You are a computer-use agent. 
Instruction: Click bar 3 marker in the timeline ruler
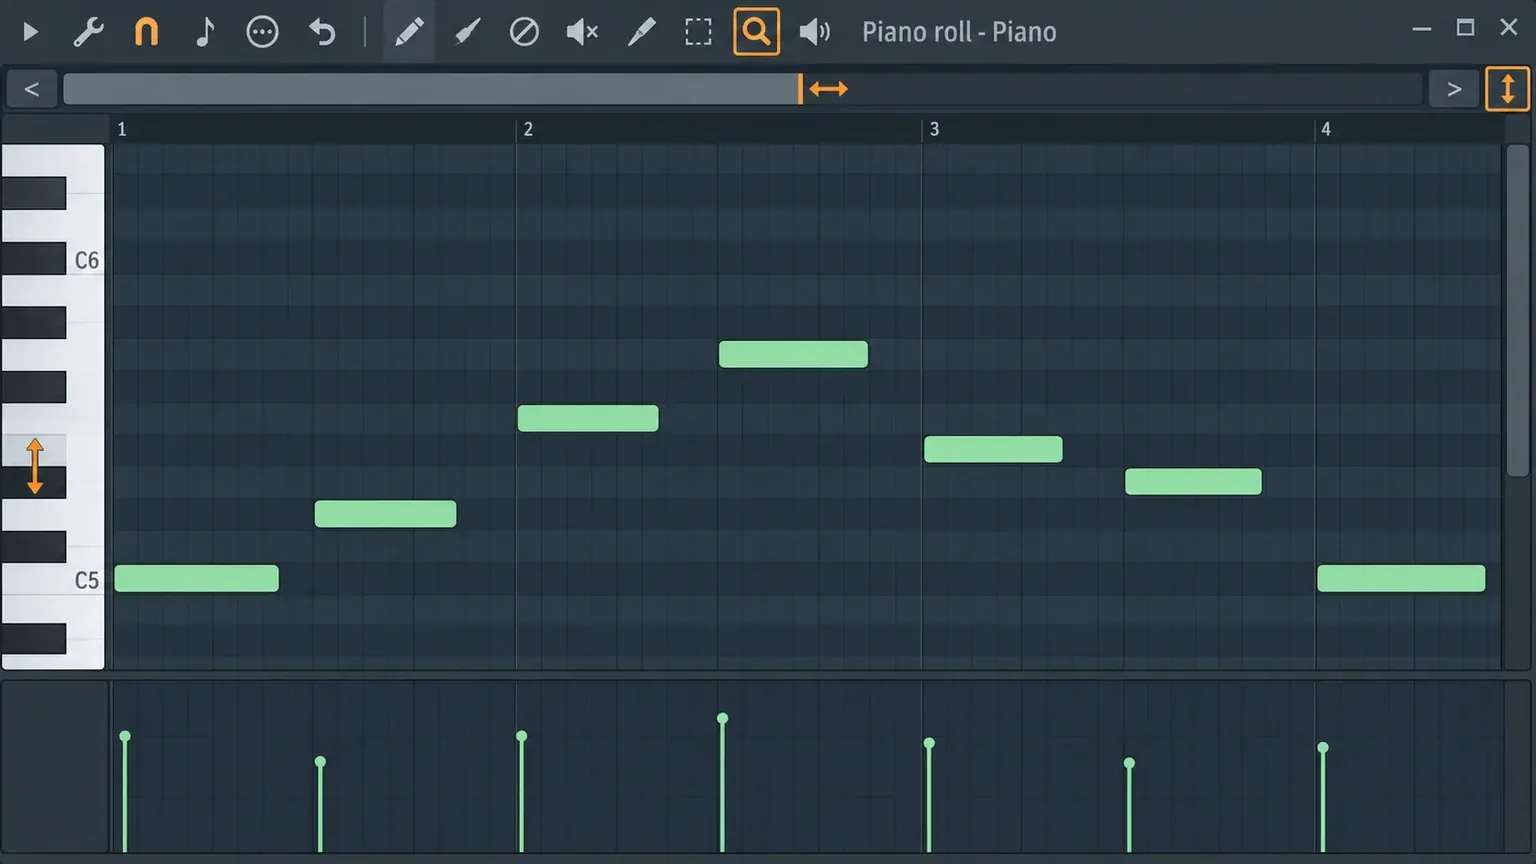point(934,129)
